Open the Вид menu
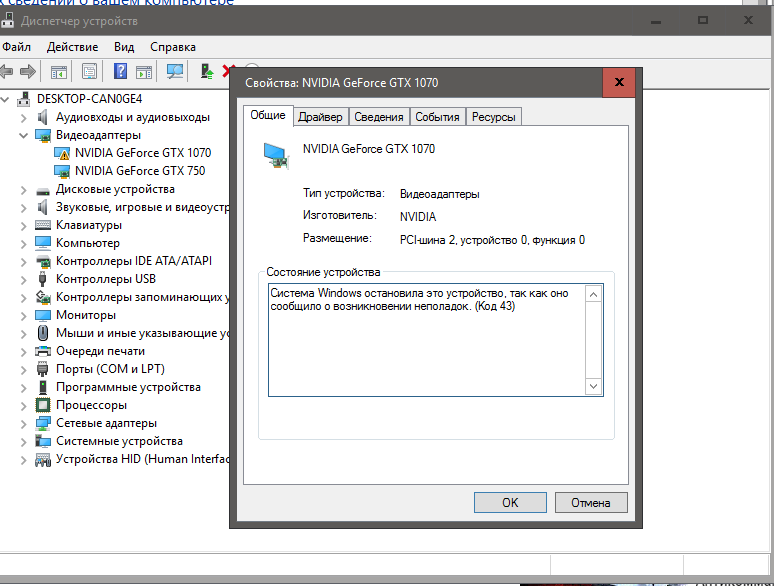The image size is (774, 586). (x=124, y=47)
